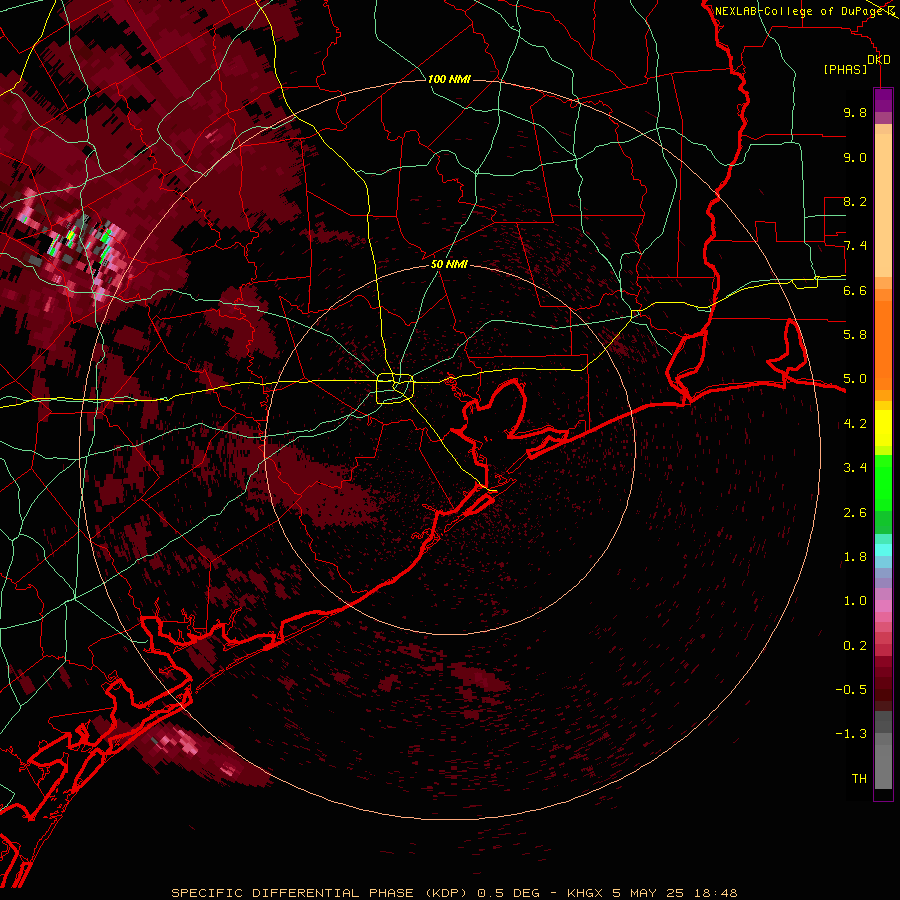Screen dimensions: 900x900
Task: Click the 3.4 scale label
Action: [x=855, y=468]
